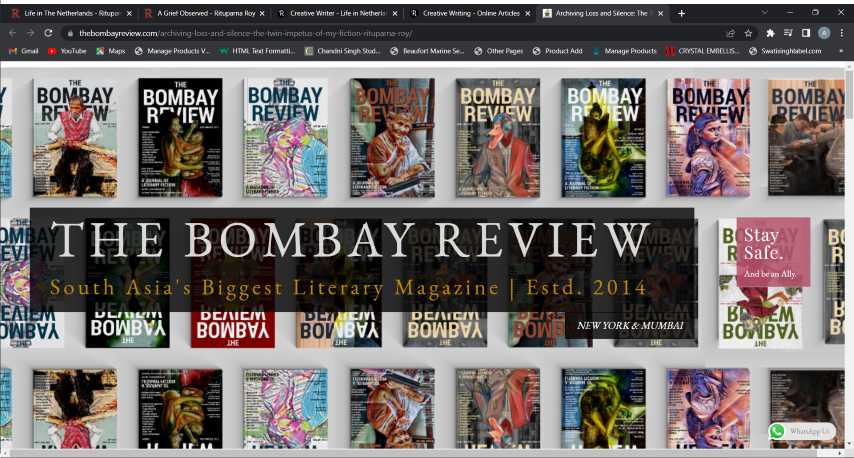Open the Gmail bookmark
Screen dimensions: 854x458
click(x=24, y=51)
